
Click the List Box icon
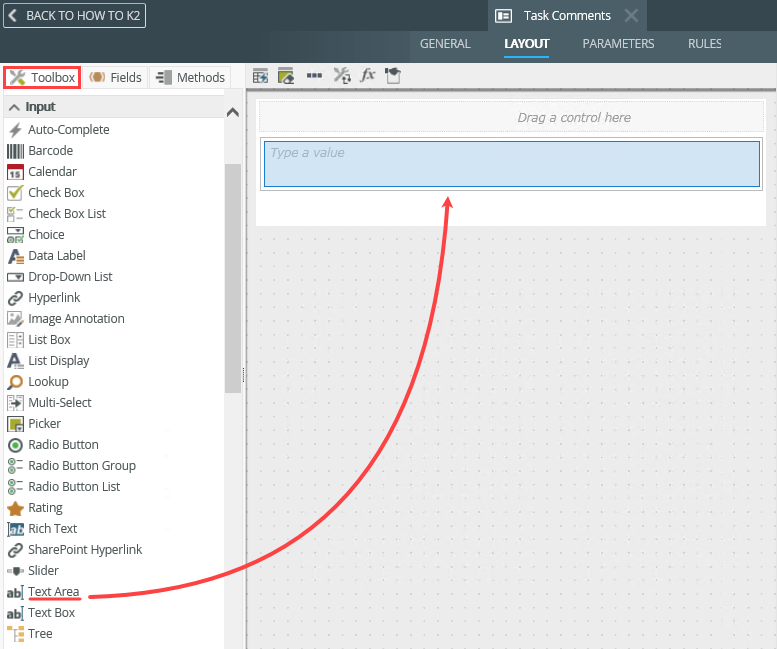pos(15,340)
